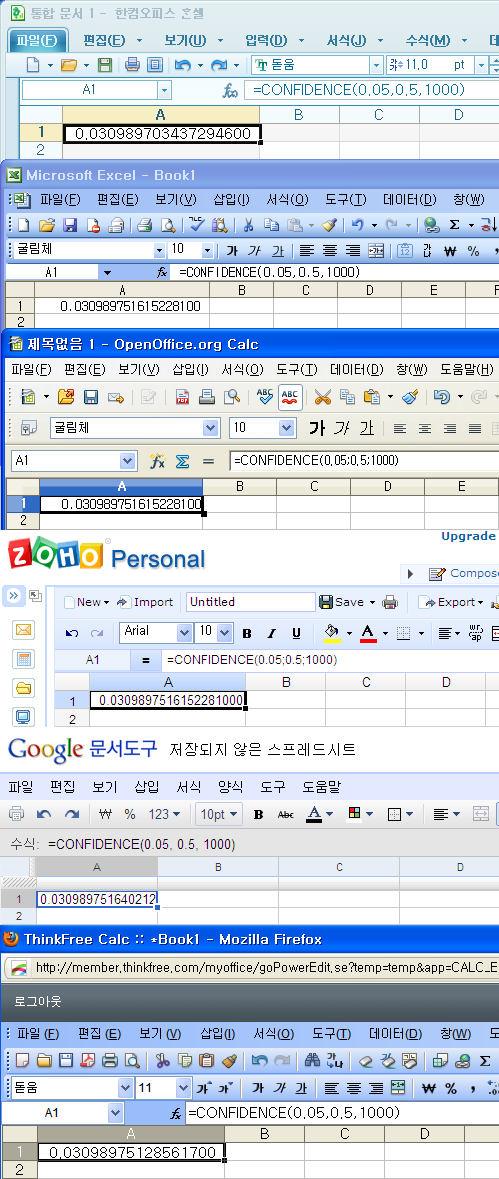Open the 데이터(D) menu in Excel
The image size is (499, 1179).
tap(410, 199)
